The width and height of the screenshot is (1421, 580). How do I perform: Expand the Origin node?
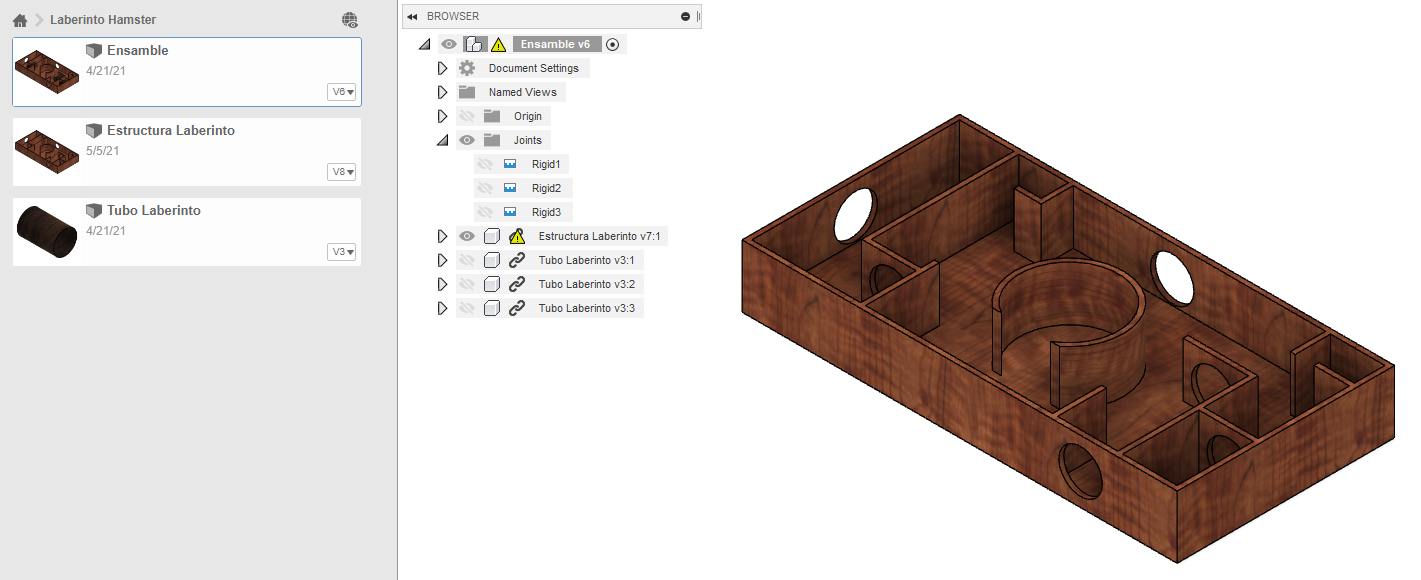tap(442, 116)
